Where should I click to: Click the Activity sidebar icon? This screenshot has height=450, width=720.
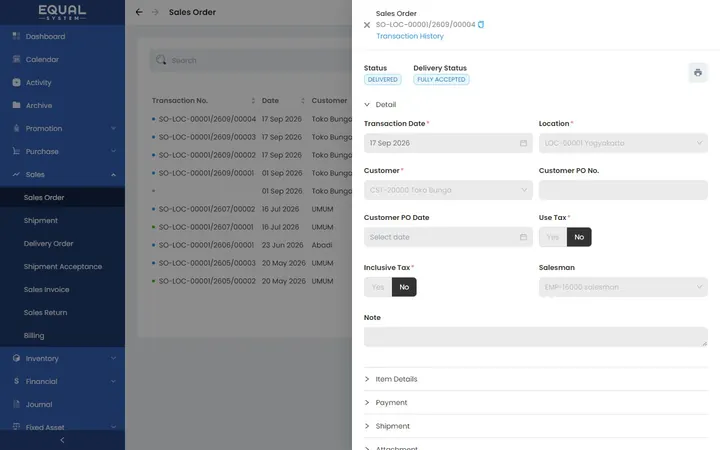17,82
